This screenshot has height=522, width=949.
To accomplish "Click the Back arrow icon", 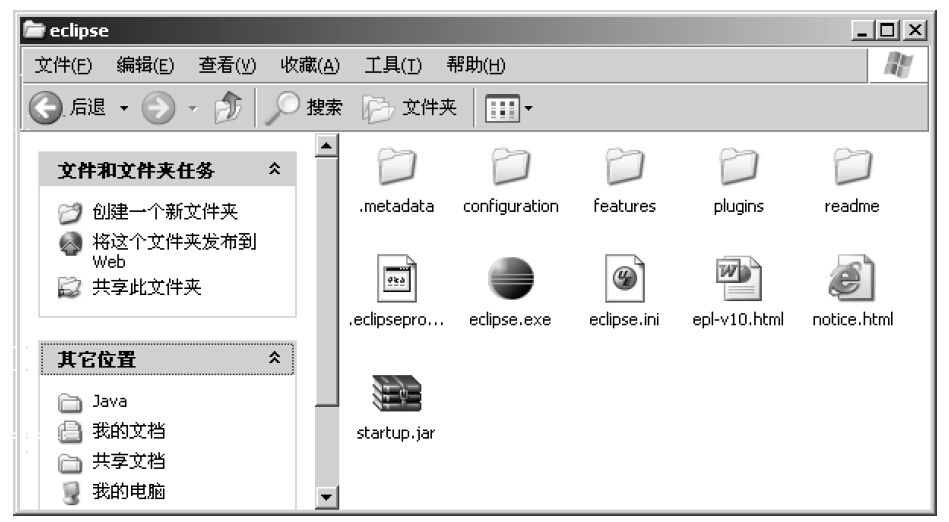I will point(46,108).
